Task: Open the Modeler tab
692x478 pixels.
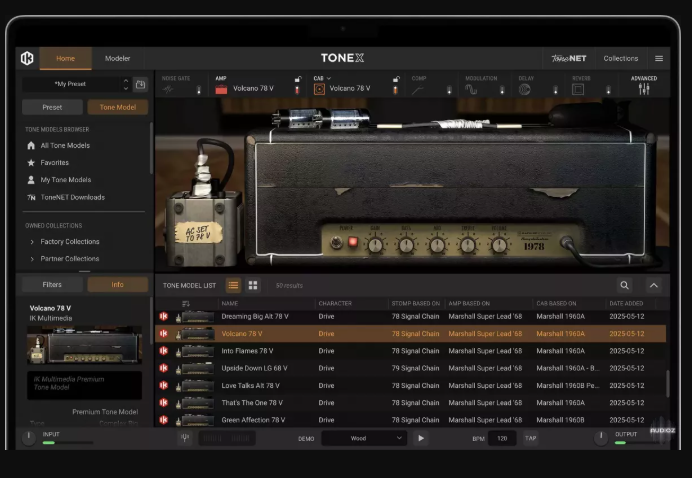Action: click(117, 58)
